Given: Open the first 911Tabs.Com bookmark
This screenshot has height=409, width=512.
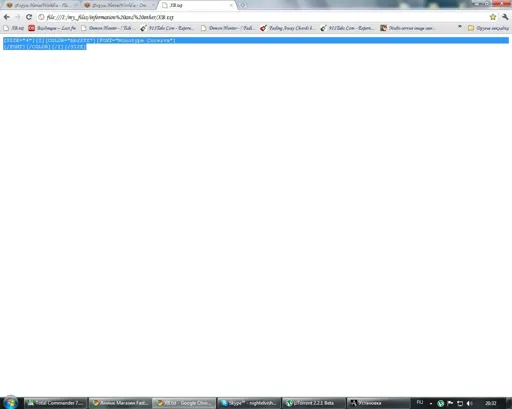Looking at the screenshot, I should click(167, 28).
